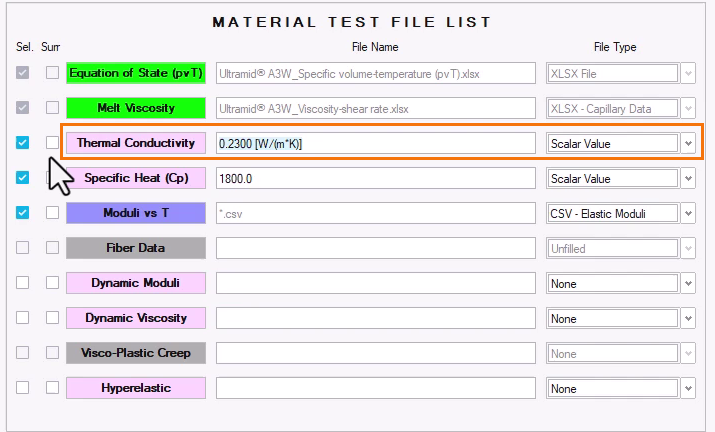Uncheck Sel. for Specific Heat (Cp)
The height and width of the screenshot is (432, 715).
tap(22, 177)
